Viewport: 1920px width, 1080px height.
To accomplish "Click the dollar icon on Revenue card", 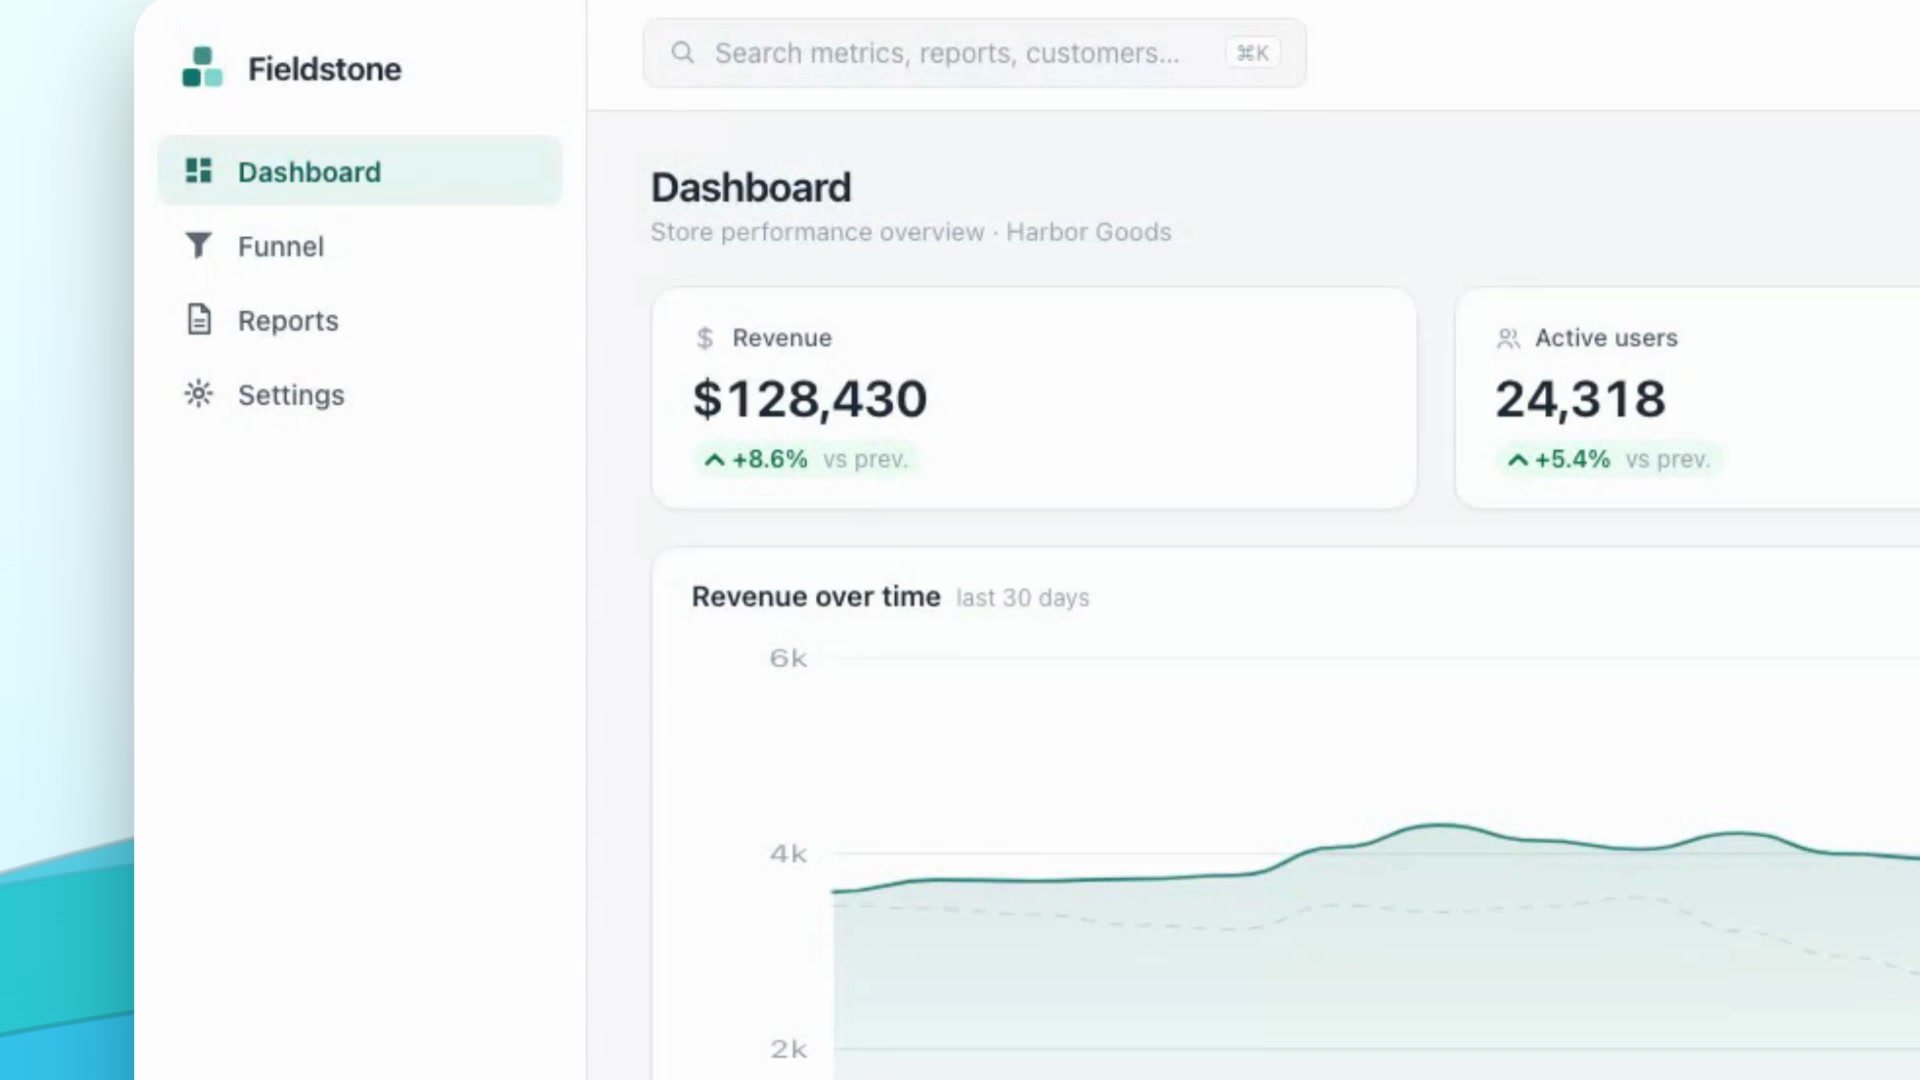I will click(x=705, y=338).
